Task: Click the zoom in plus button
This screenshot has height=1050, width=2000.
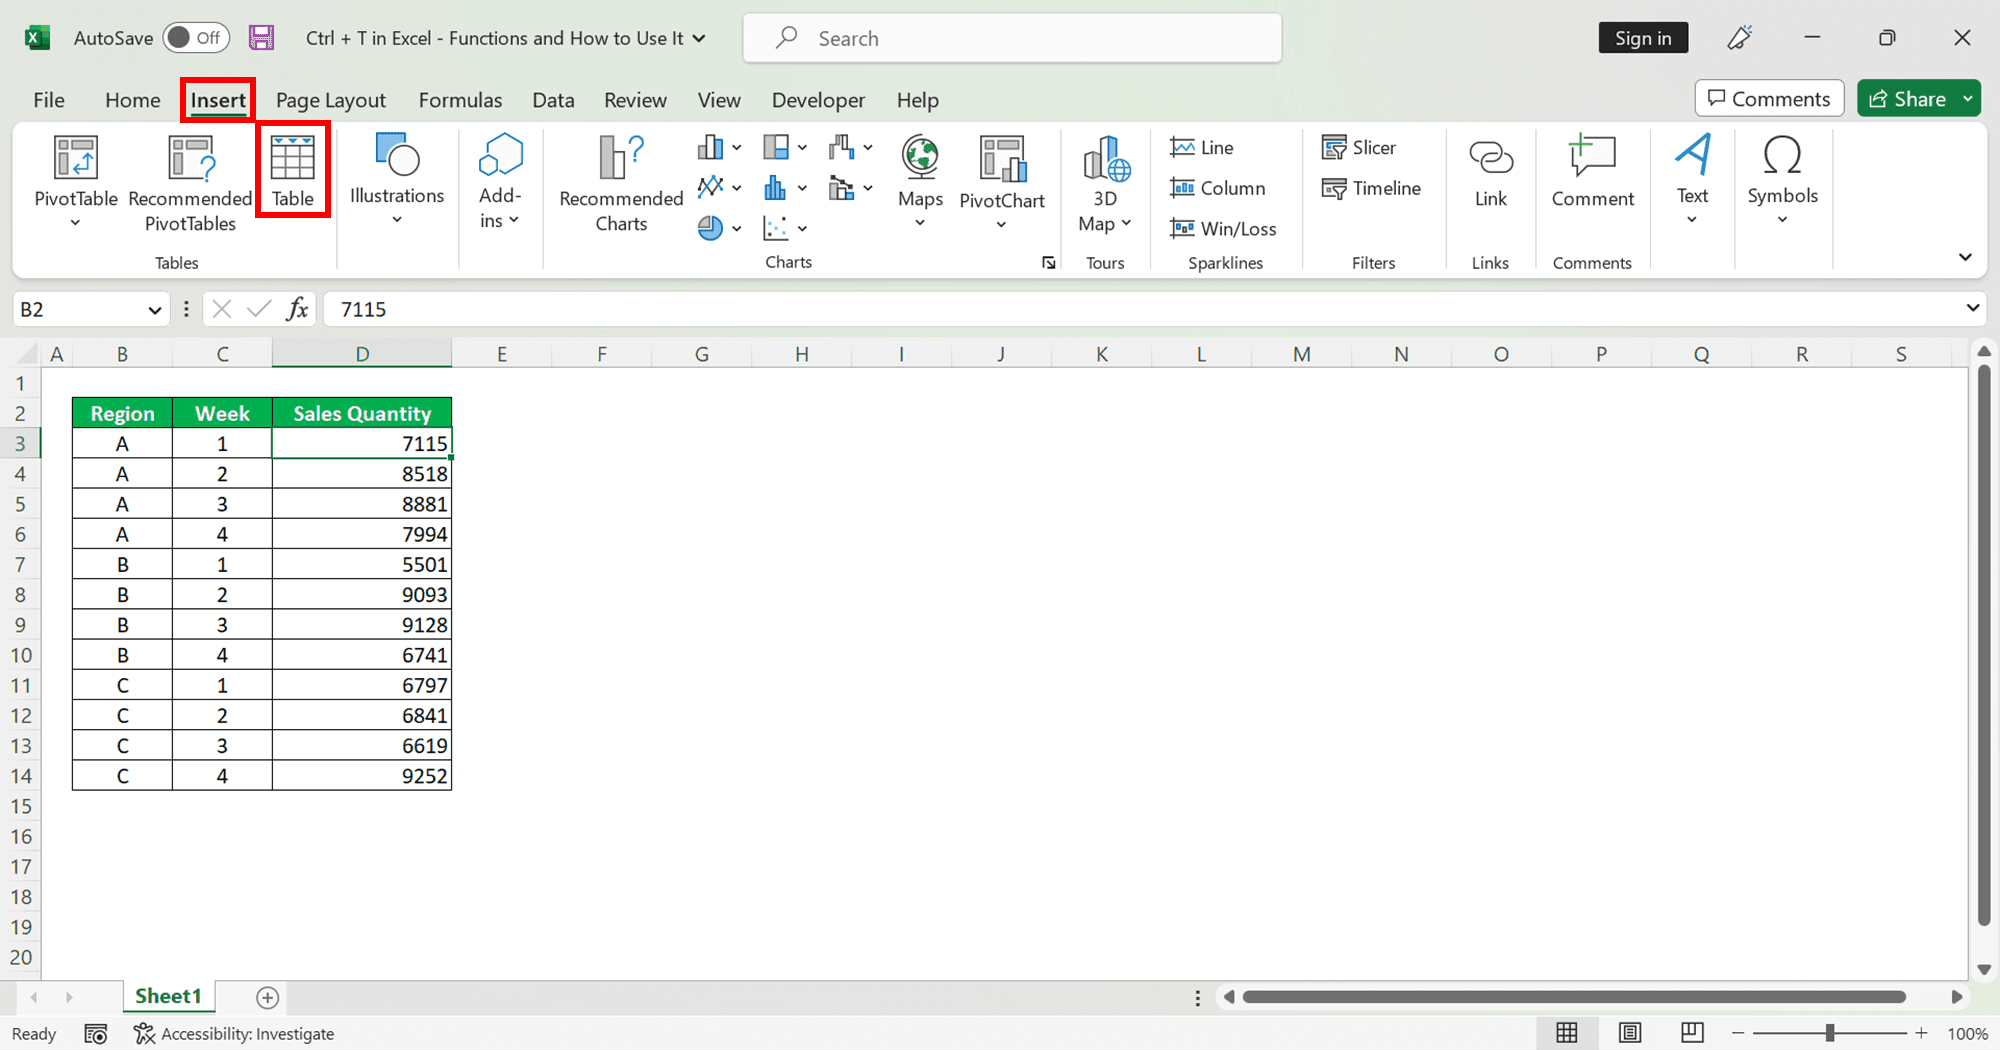Action: click(1921, 1033)
